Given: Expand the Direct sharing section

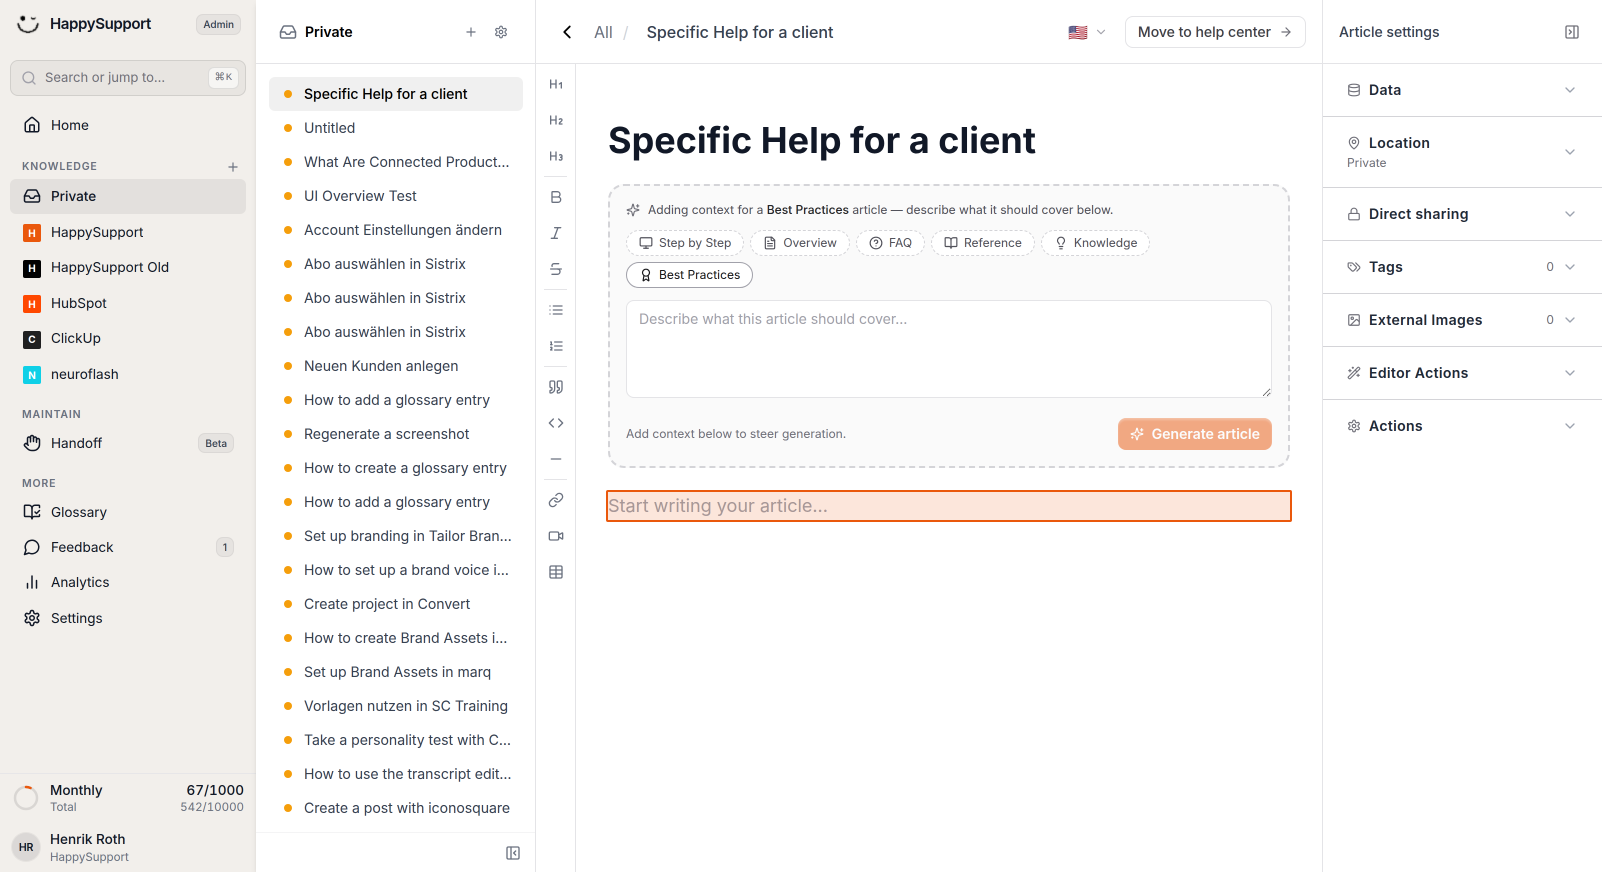Looking at the screenshot, I should pos(1462,214).
